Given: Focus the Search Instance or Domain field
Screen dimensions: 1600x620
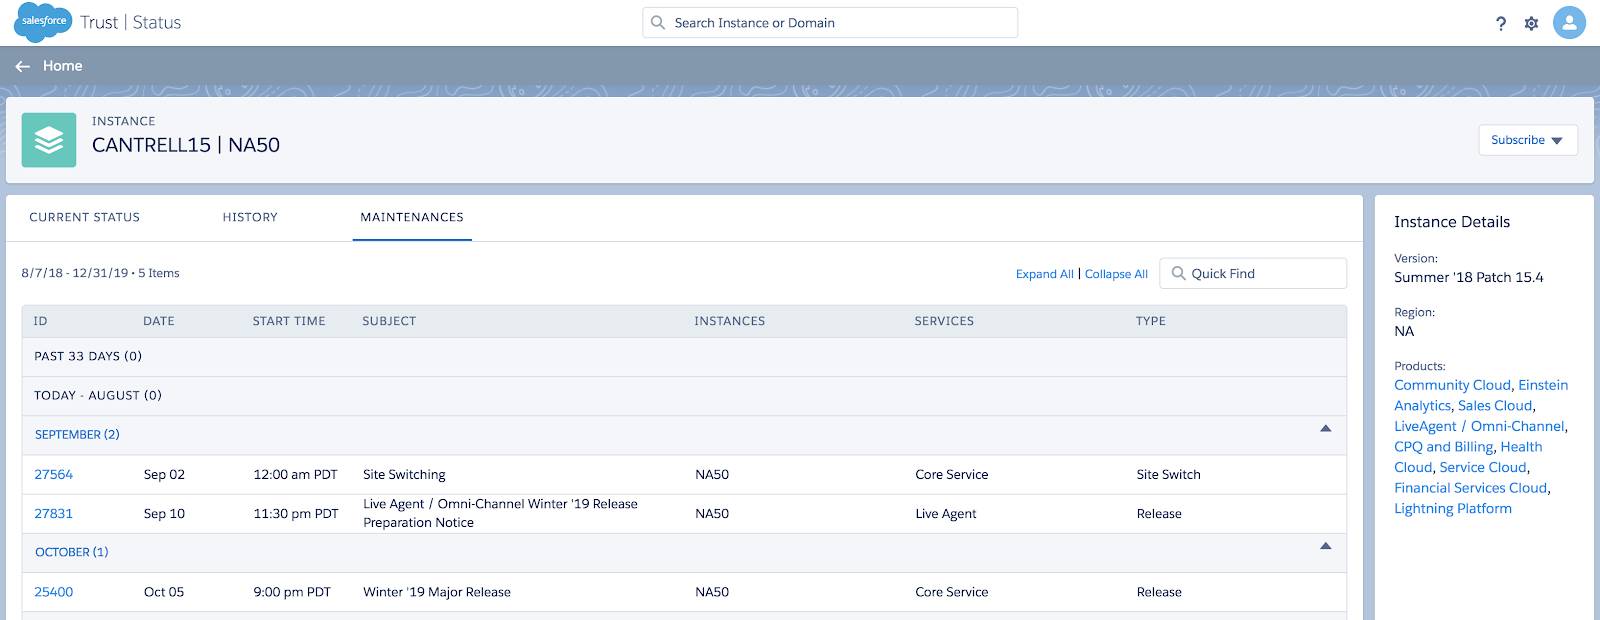Looking at the screenshot, I should 830,22.
